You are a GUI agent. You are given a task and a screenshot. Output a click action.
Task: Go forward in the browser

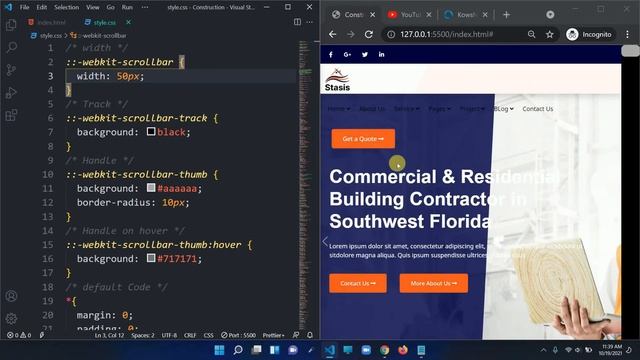coord(351,34)
